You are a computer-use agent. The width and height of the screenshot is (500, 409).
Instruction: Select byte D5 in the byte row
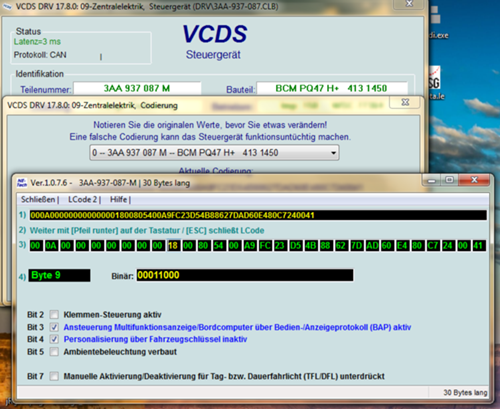point(295,246)
